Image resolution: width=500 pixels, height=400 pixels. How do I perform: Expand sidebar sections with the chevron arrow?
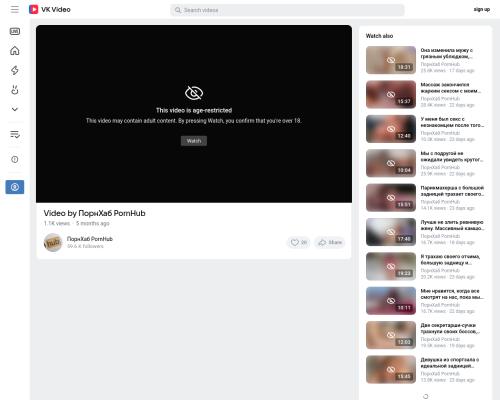click(15, 109)
